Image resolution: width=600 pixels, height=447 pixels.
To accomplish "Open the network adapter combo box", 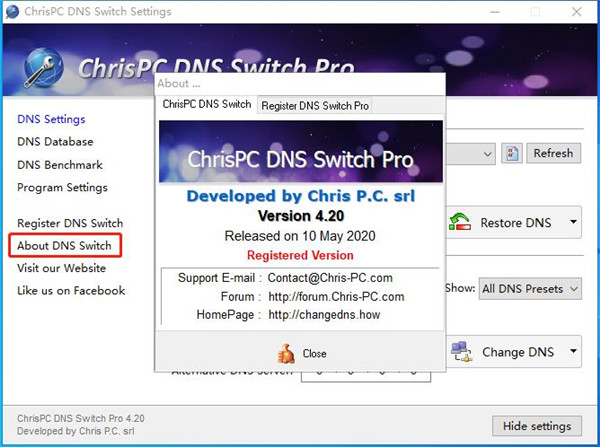I will [x=470, y=153].
